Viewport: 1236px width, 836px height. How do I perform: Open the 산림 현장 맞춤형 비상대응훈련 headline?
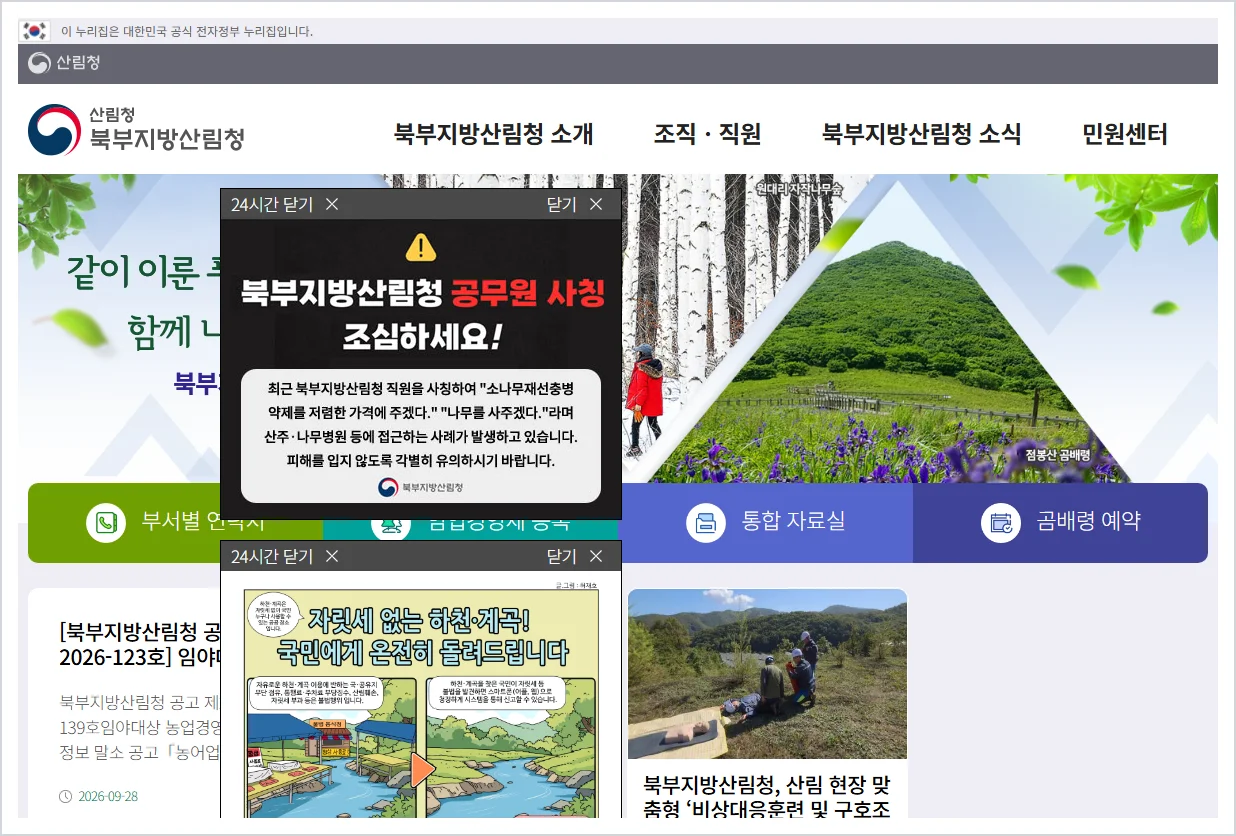coord(767,796)
